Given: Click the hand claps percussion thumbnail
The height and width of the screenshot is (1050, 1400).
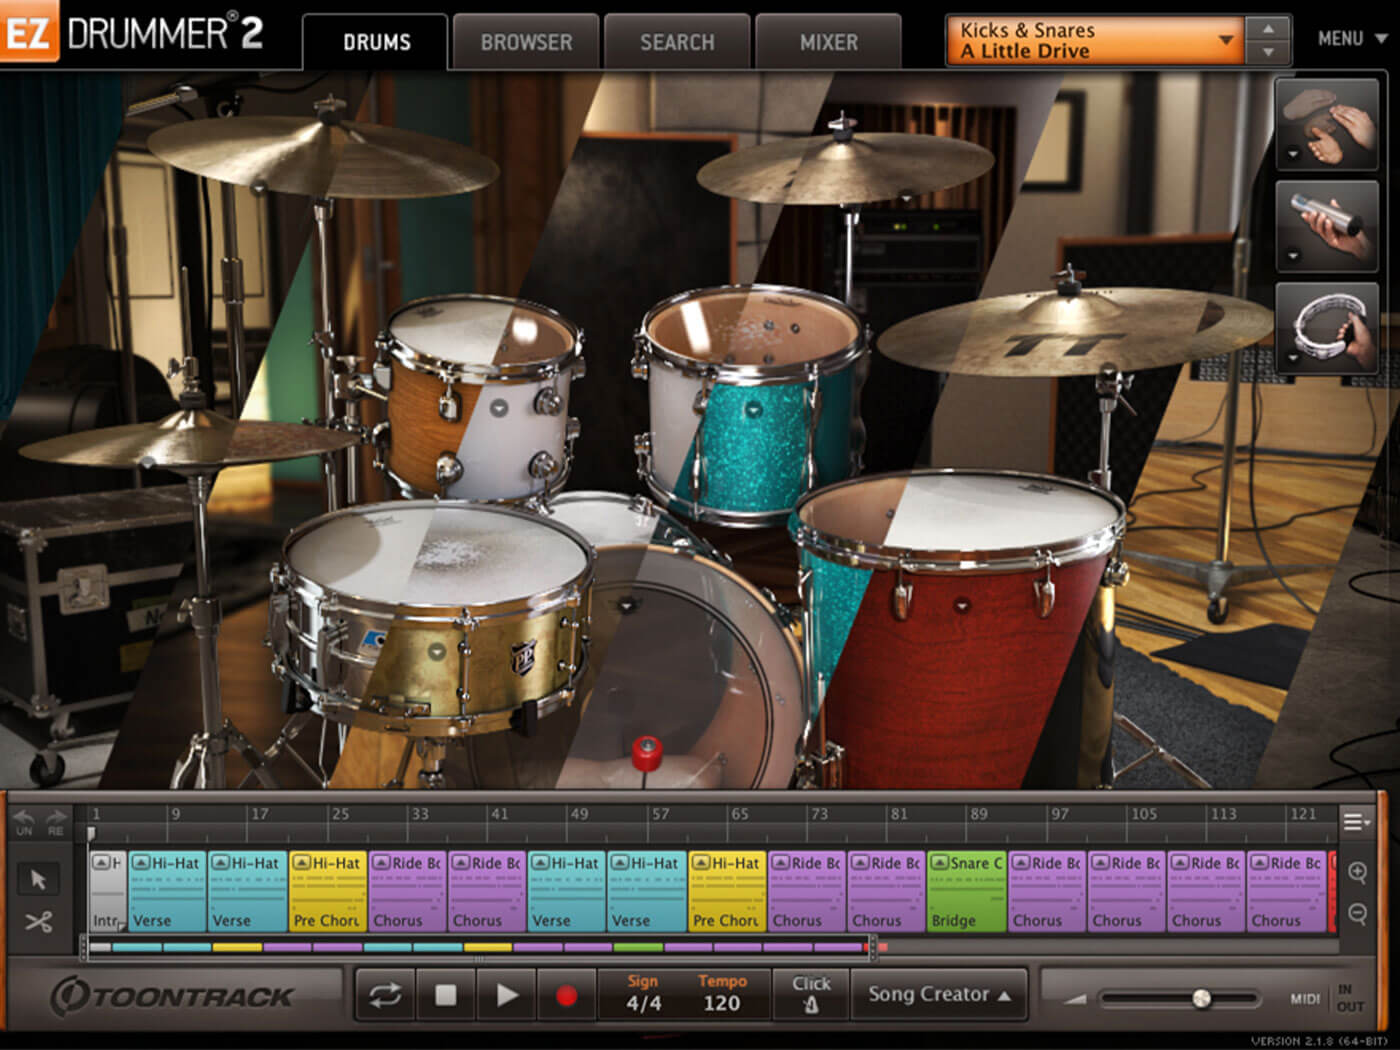Looking at the screenshot, I should tap(1327, 125).
